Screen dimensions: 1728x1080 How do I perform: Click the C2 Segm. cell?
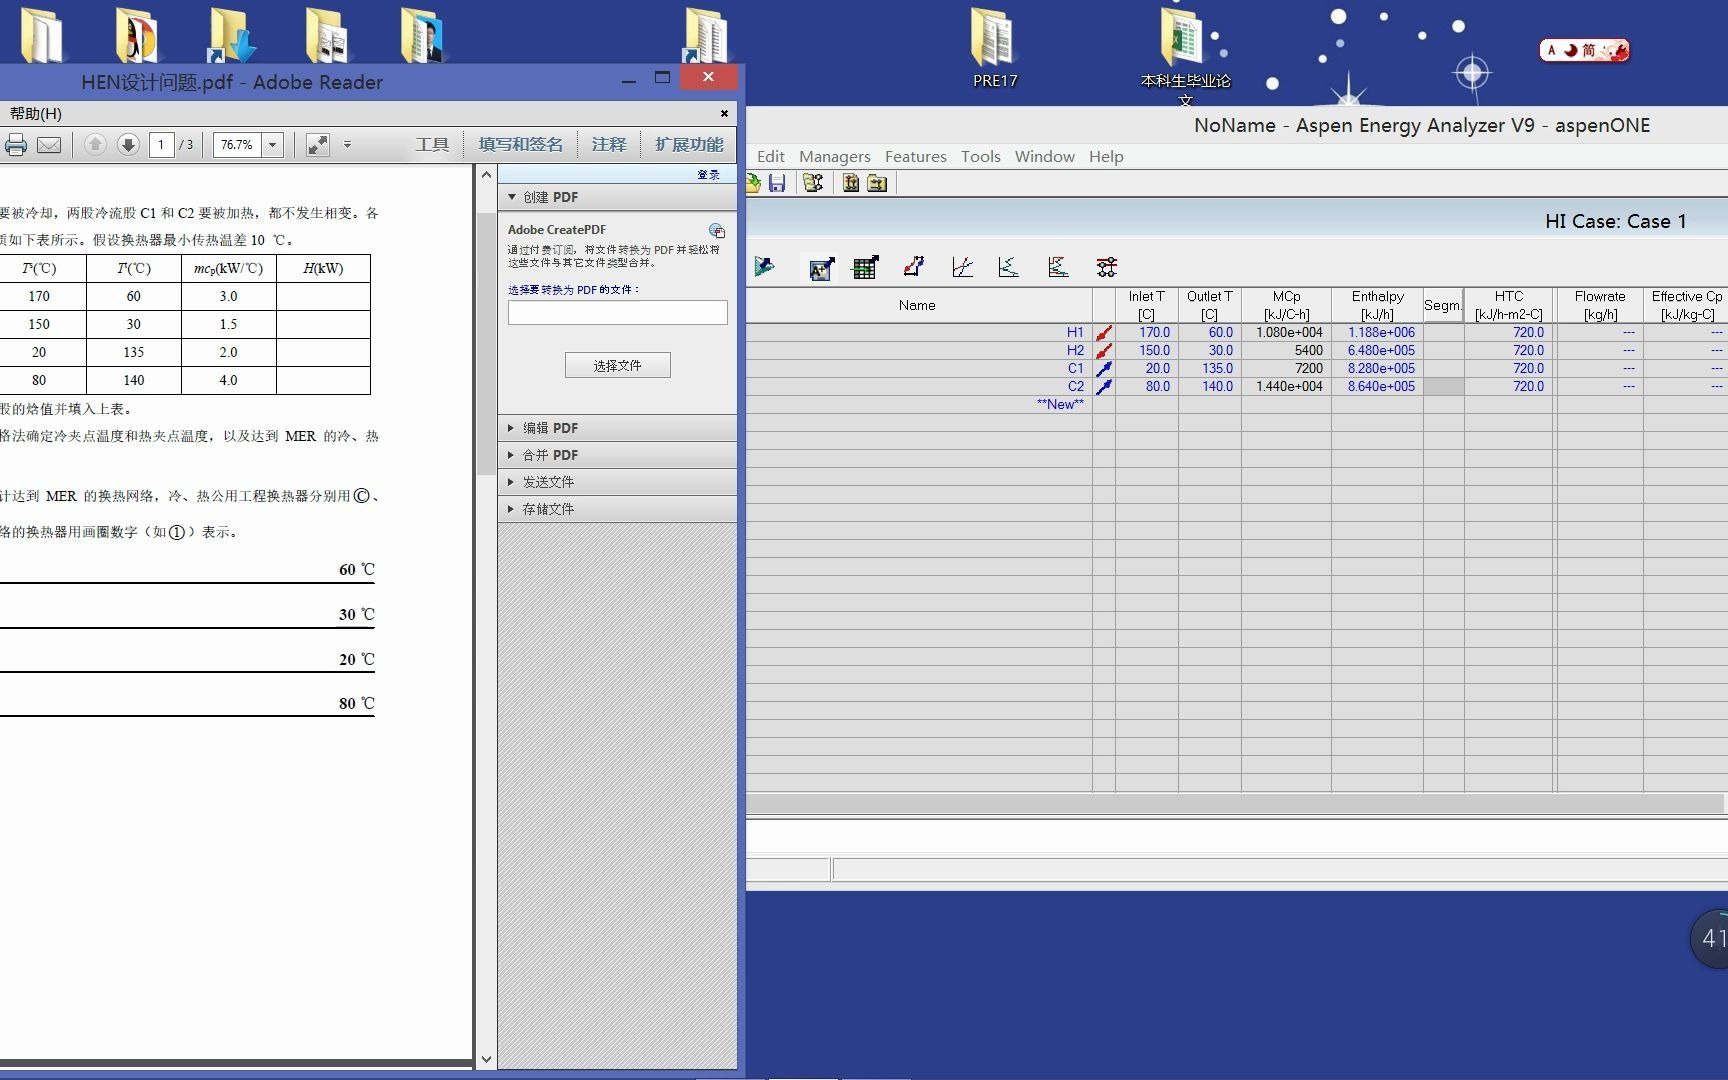click(x=1443, y=387)
